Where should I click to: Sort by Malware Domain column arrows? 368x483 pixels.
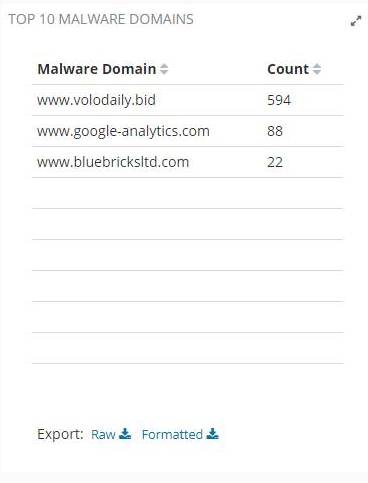(x=164, y=69)
